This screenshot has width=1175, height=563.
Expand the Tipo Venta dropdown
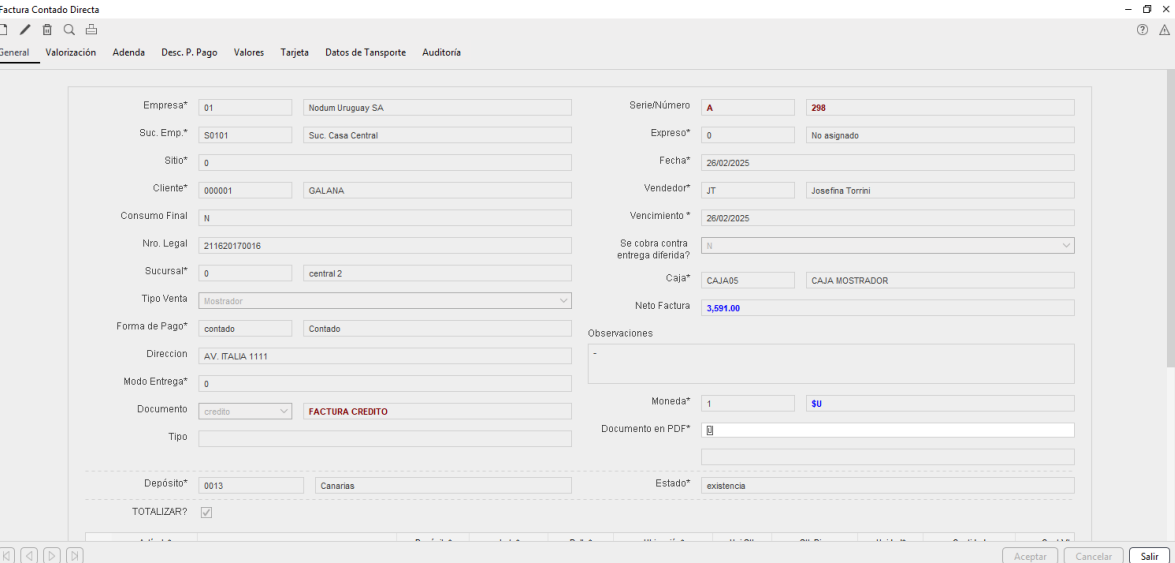tap(563, 300)
